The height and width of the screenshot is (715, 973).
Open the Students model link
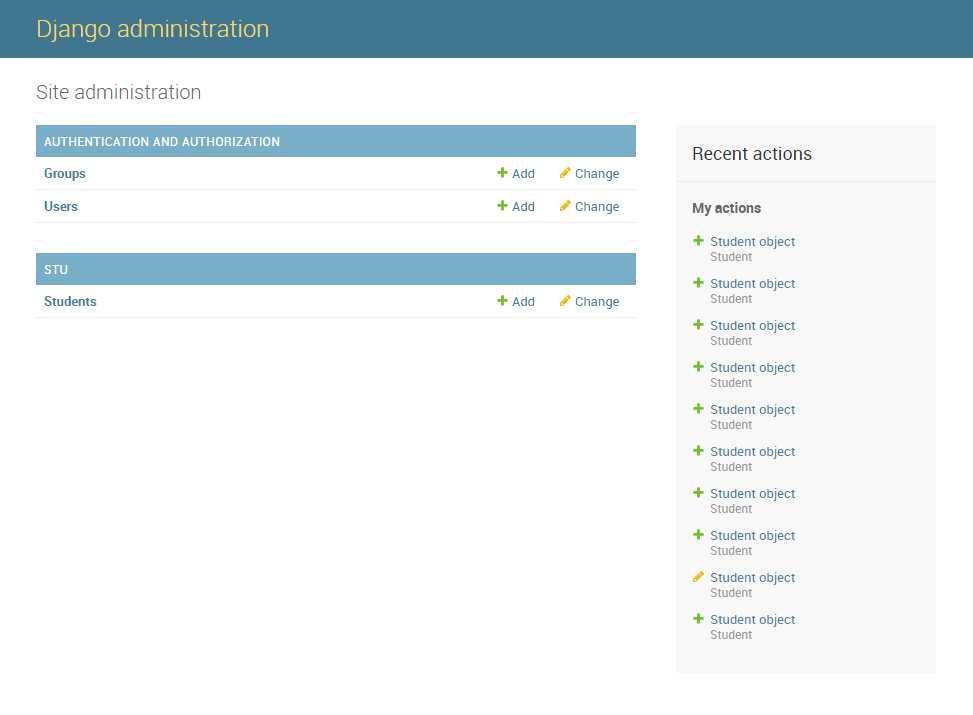click(70, 301)
